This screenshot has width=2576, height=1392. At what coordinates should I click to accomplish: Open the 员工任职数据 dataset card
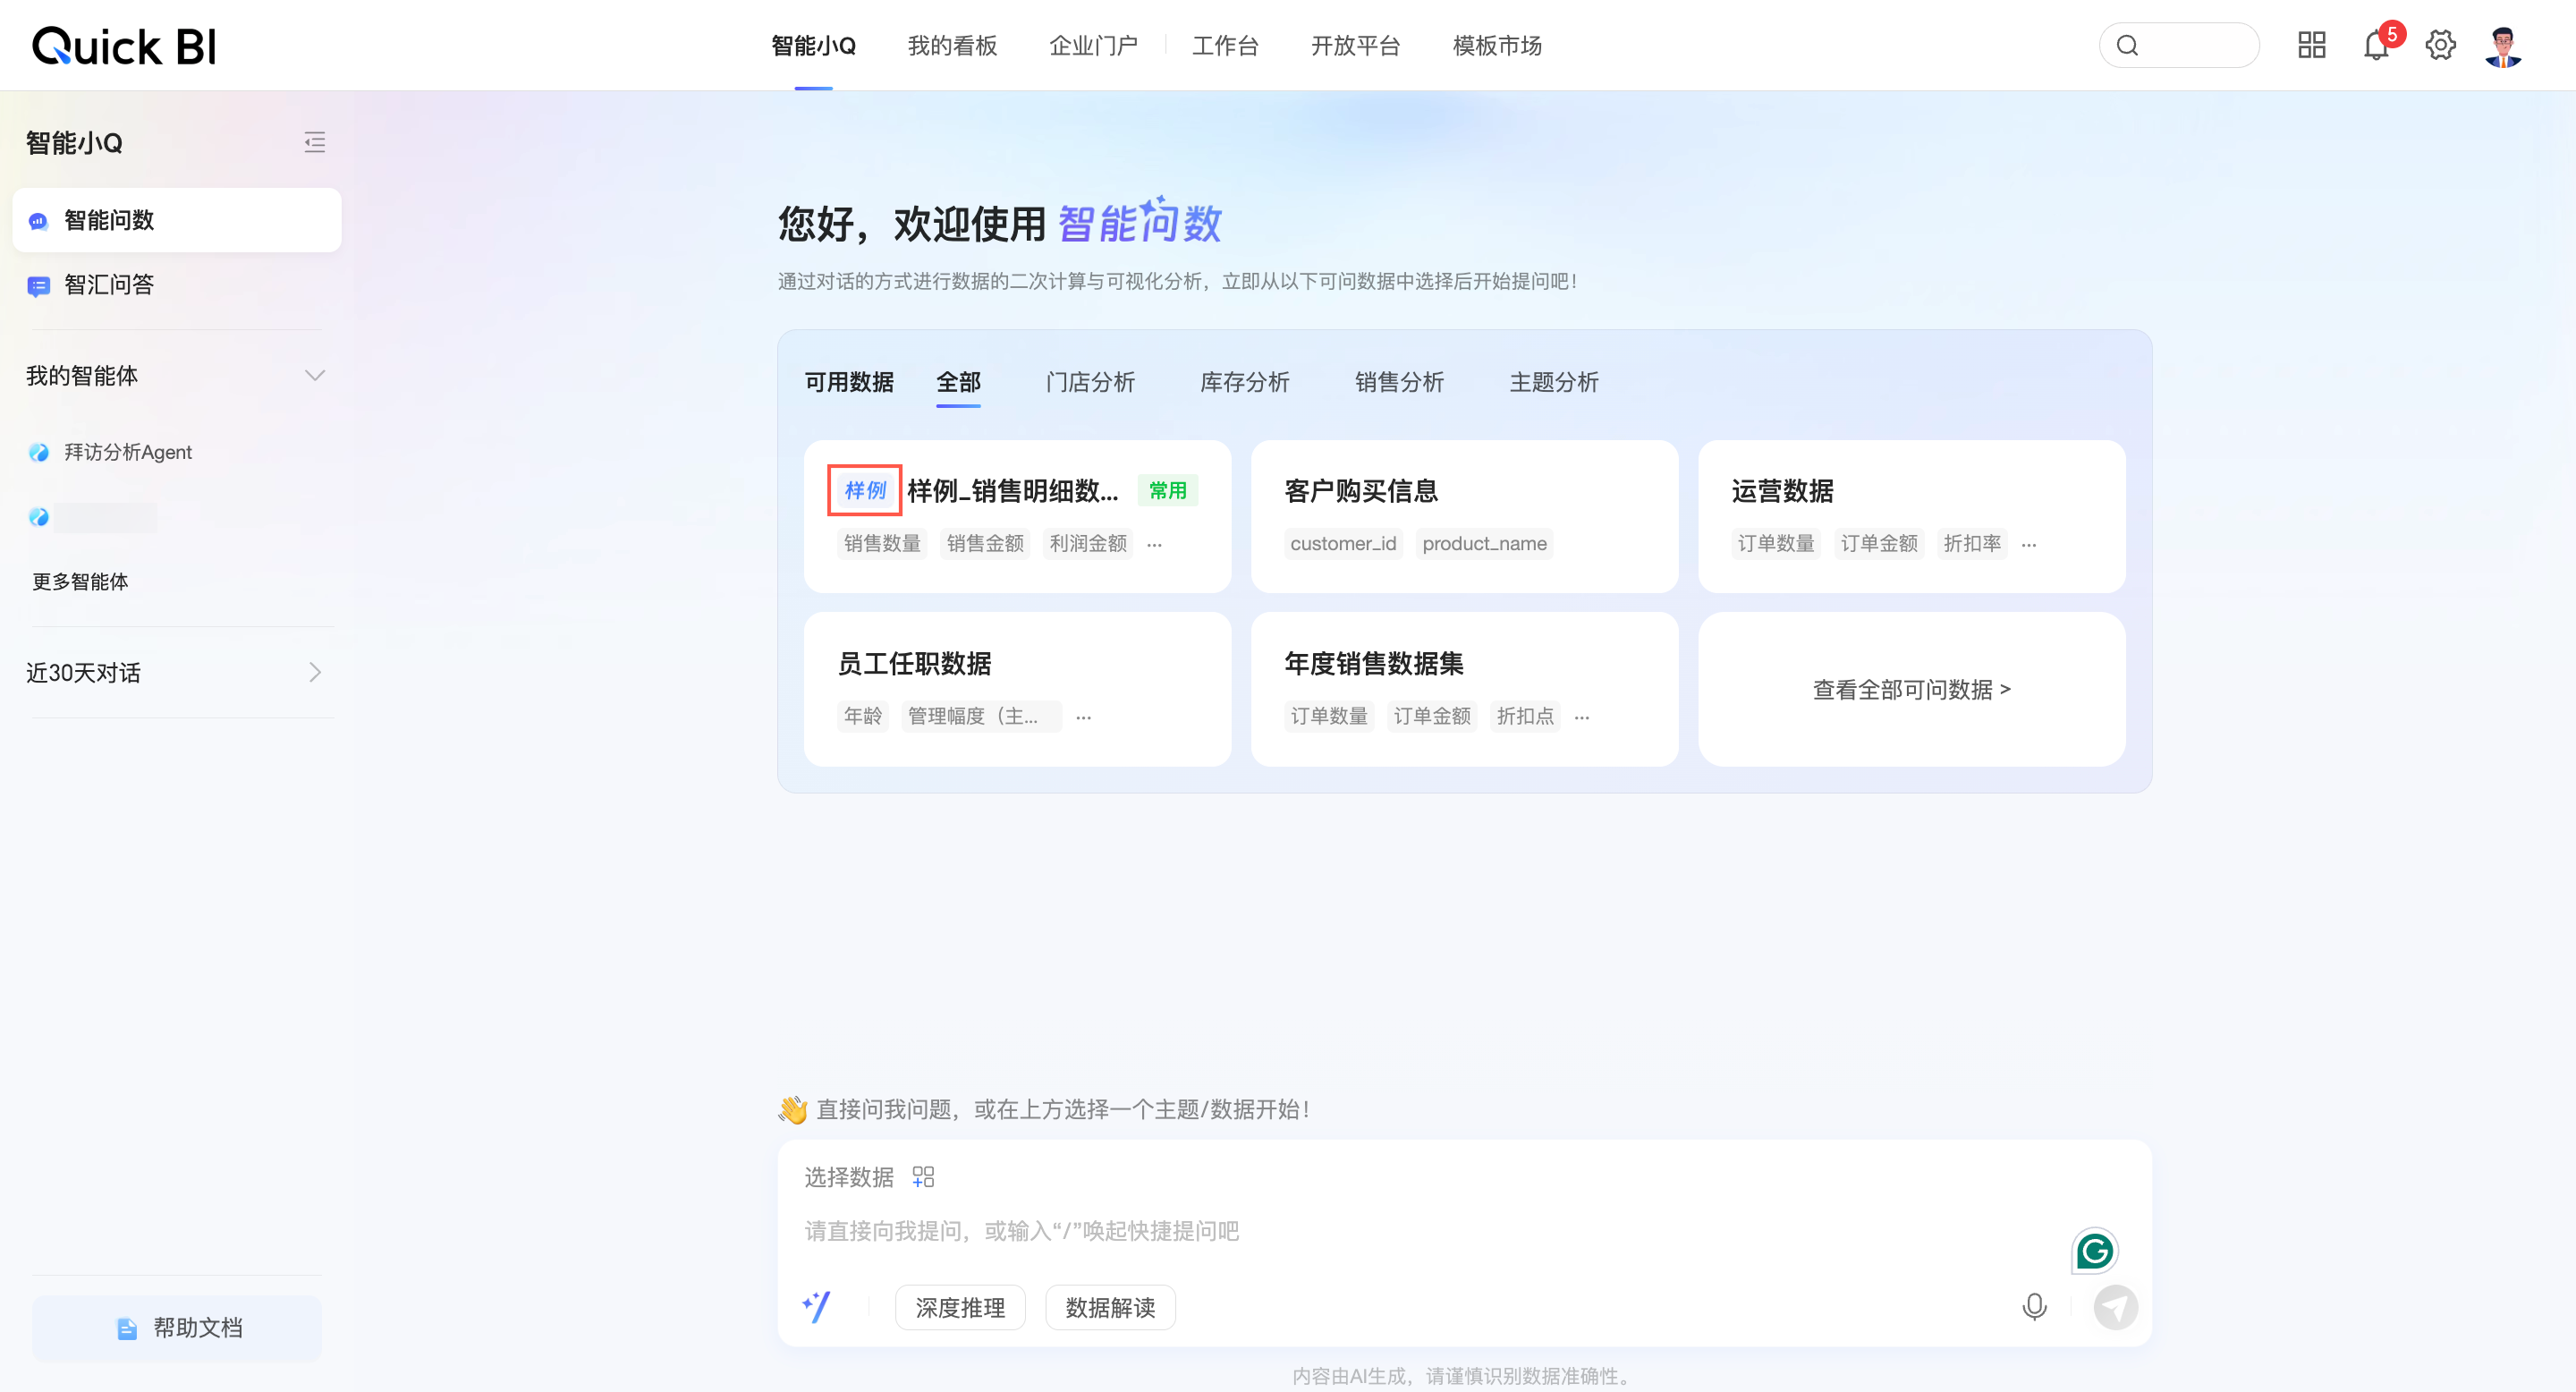pos(1017,689)
